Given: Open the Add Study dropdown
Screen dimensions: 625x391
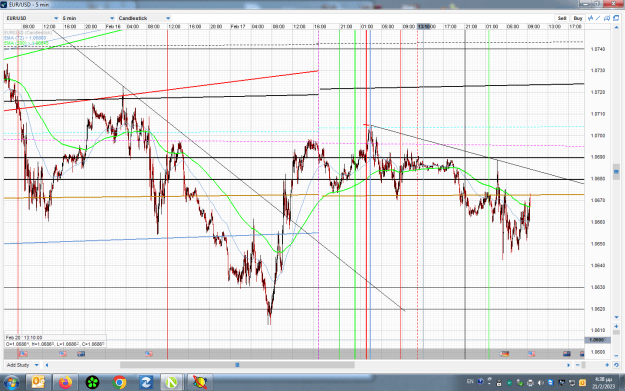Looking at the screenshot, I should 22,365.
